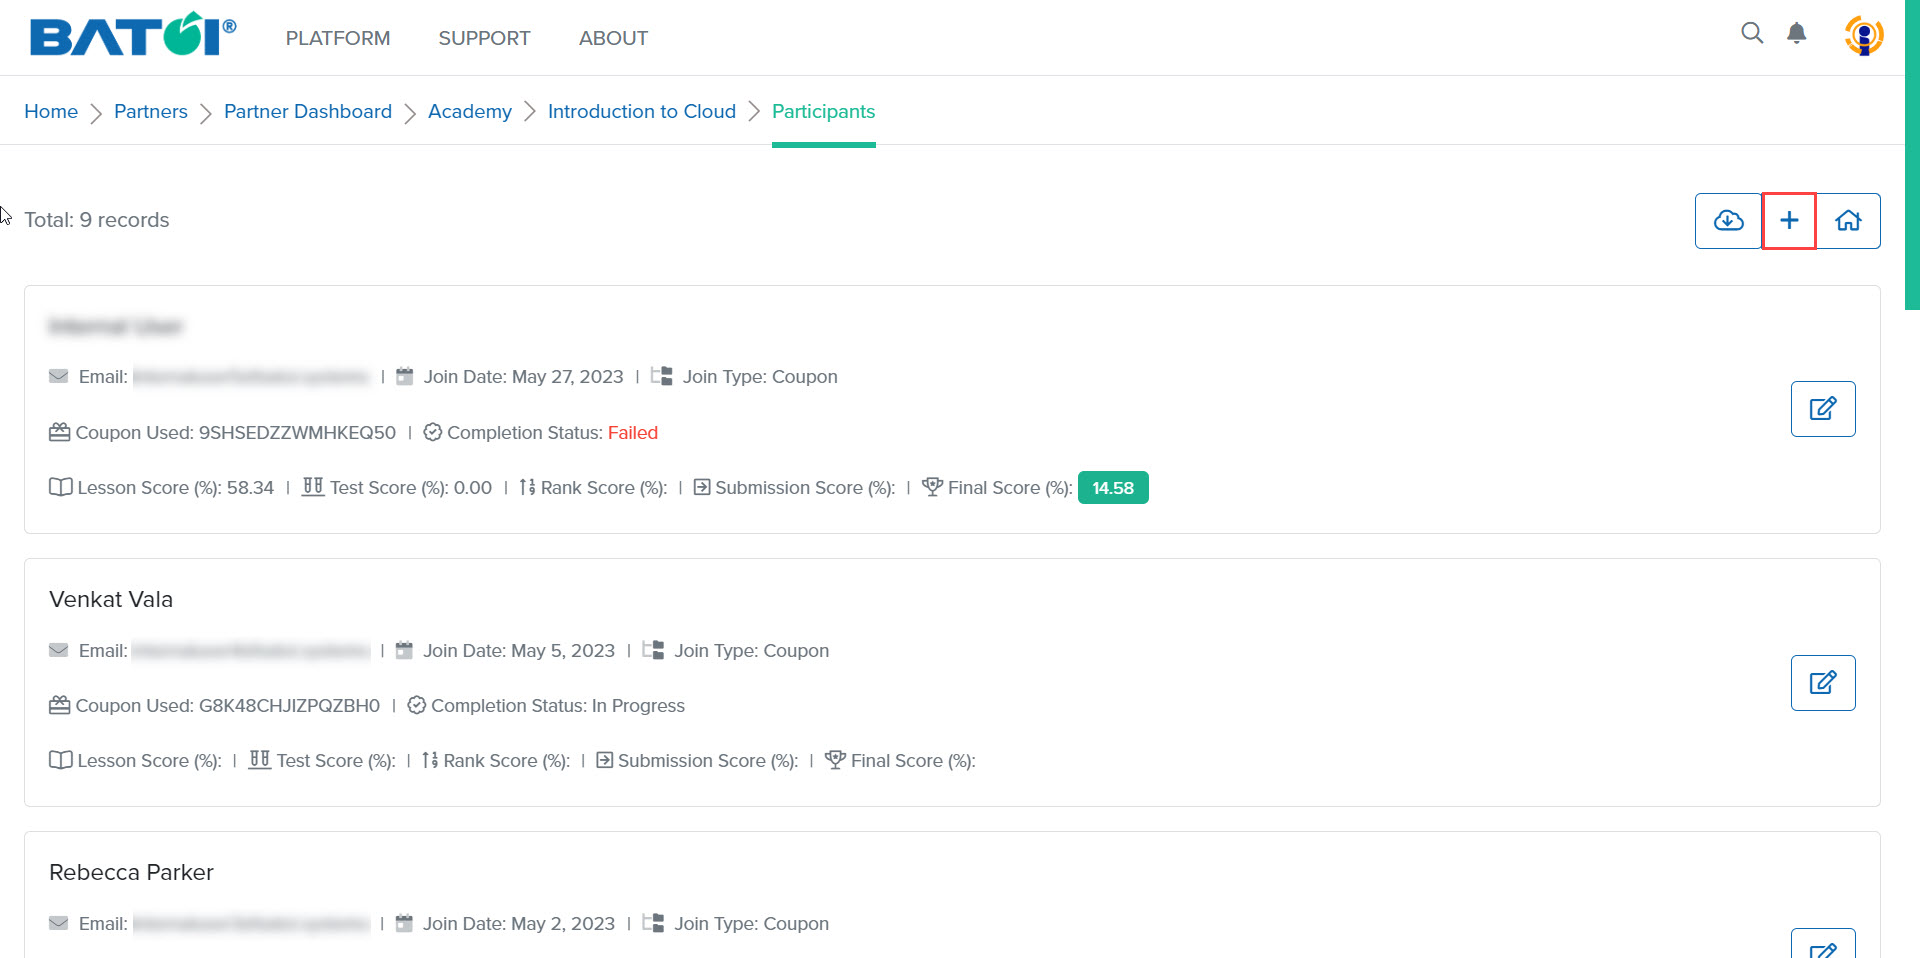
Task: Click the join type icon beside May 2, 2023
Action: tap(653, 922)
